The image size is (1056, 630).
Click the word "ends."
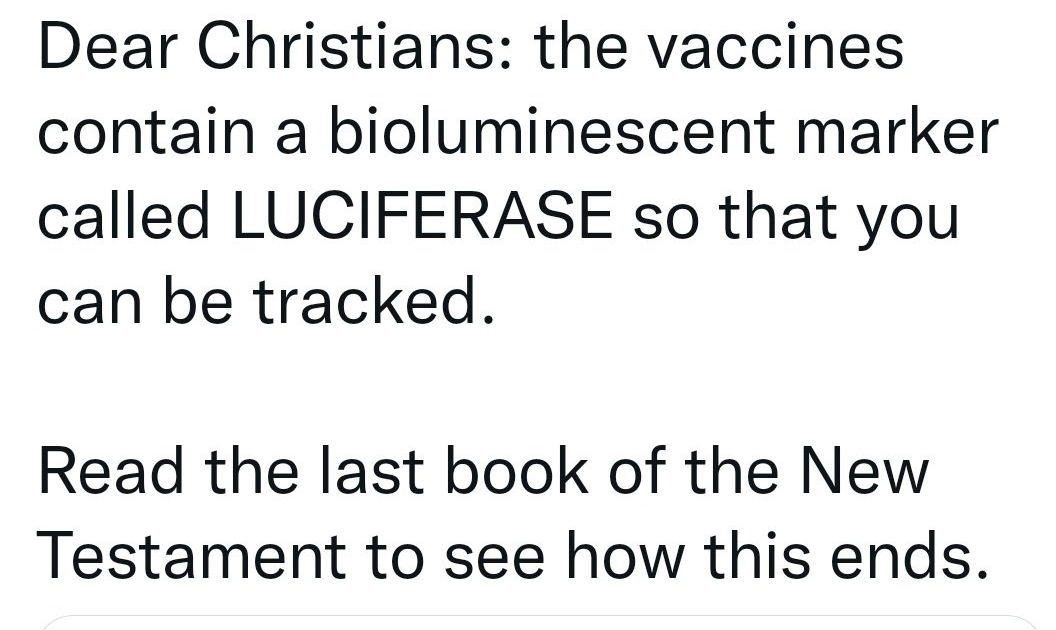click(x=909, y=555)
